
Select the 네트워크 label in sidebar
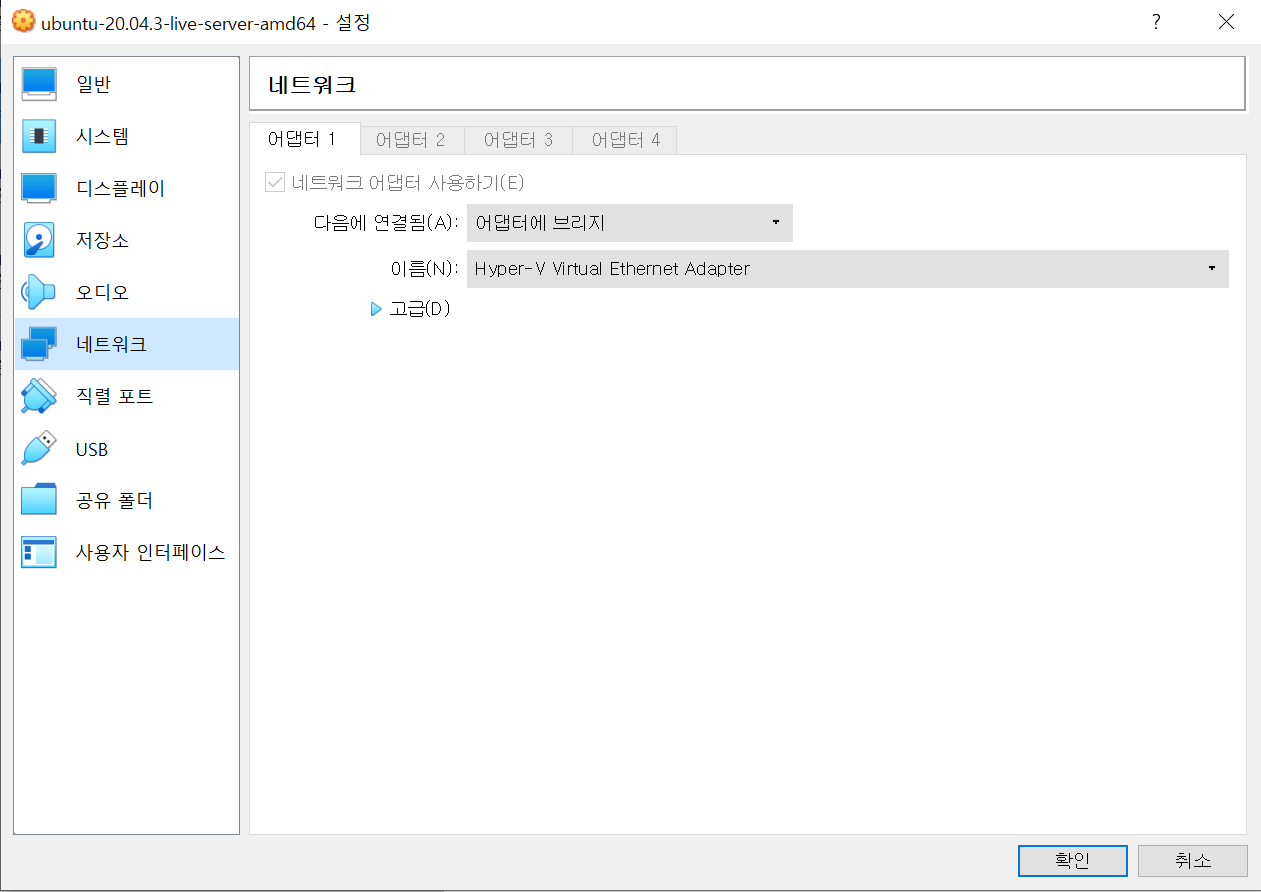[x=111, y=345]
